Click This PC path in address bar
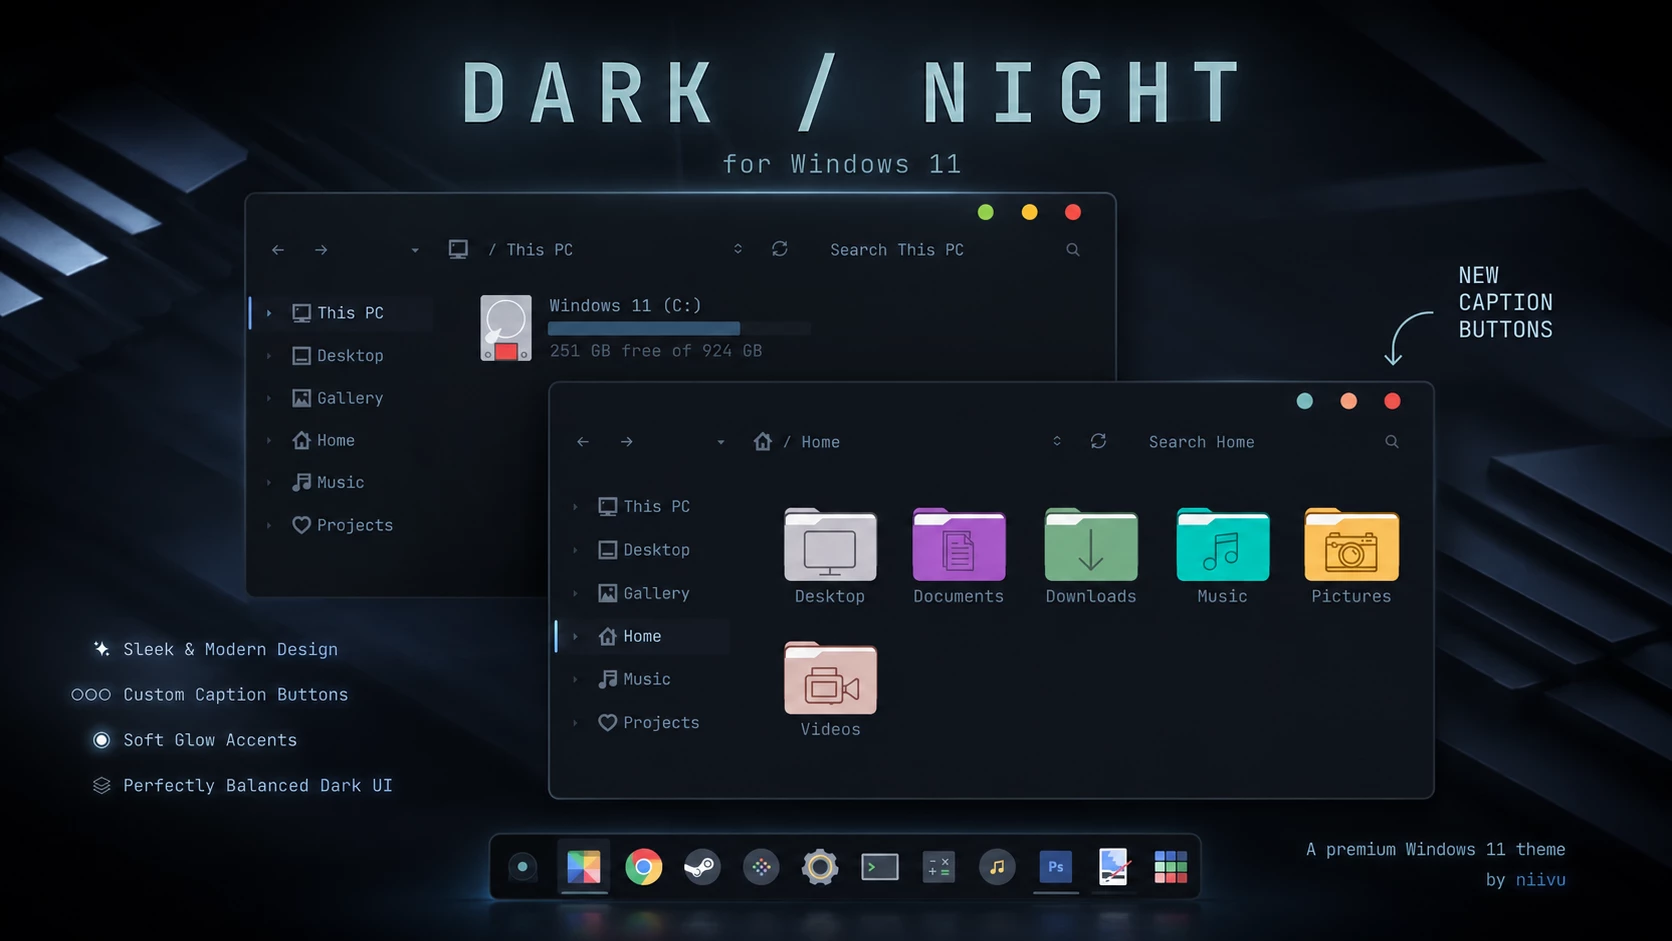 (540, 250)
